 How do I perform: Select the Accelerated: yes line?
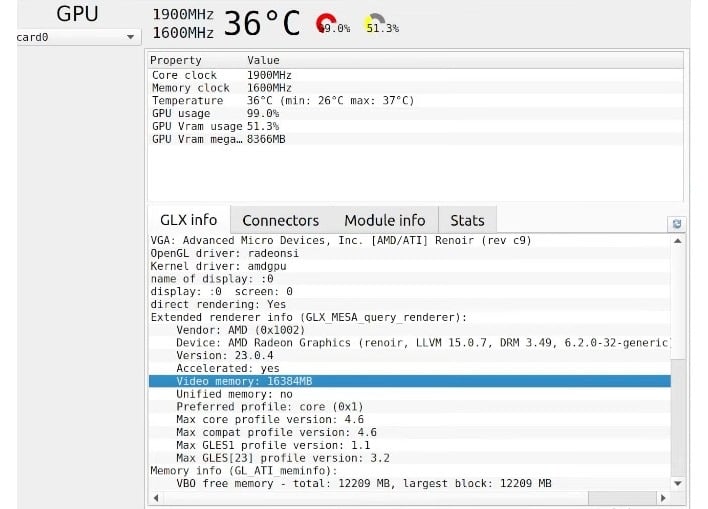[410, 368]
